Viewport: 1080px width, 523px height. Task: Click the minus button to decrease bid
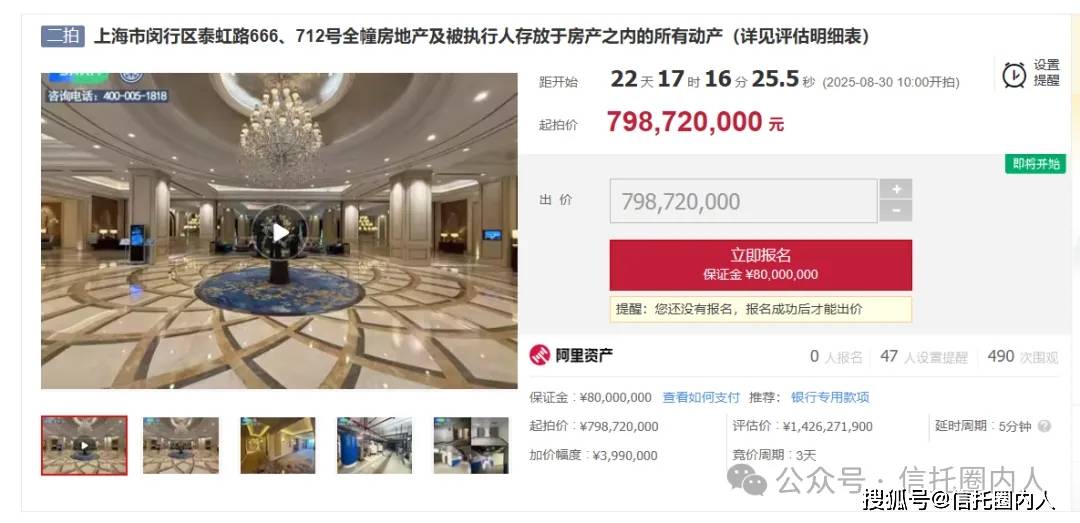click(x=895, y=211)
